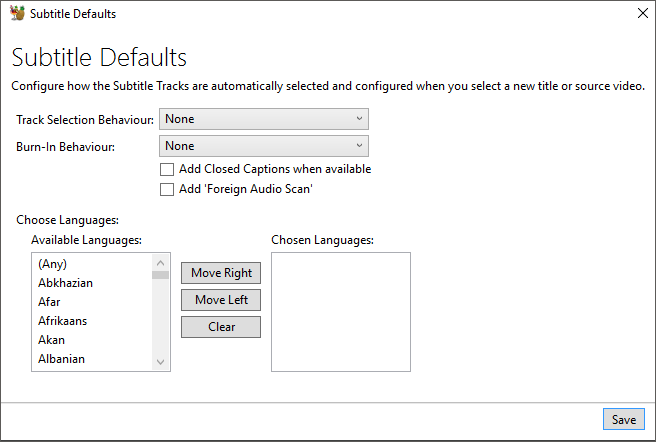Viewport: 656px width, 442px height.
Task: Click the language list scroll-down arrow
Action: 160,362
